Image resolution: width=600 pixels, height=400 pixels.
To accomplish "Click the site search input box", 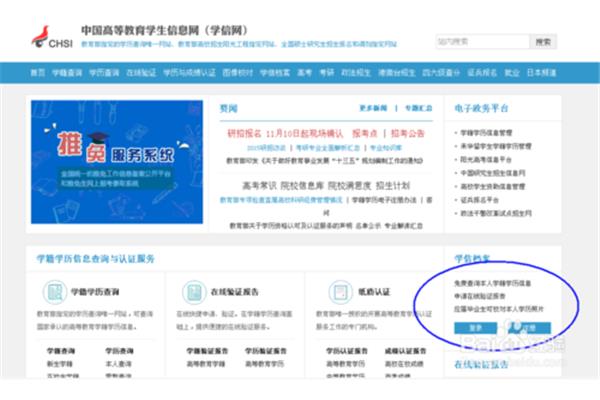I will coord(483,41).
